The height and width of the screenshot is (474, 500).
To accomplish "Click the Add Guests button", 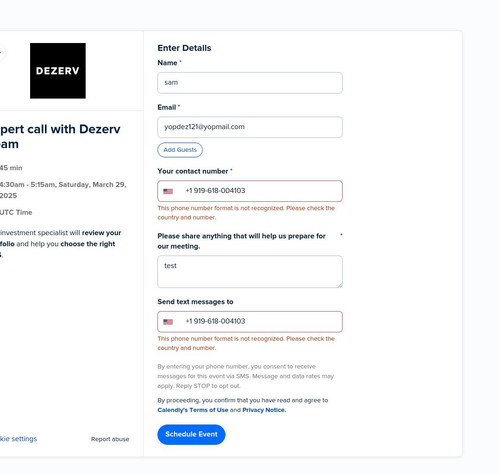I will click(180, 150).
